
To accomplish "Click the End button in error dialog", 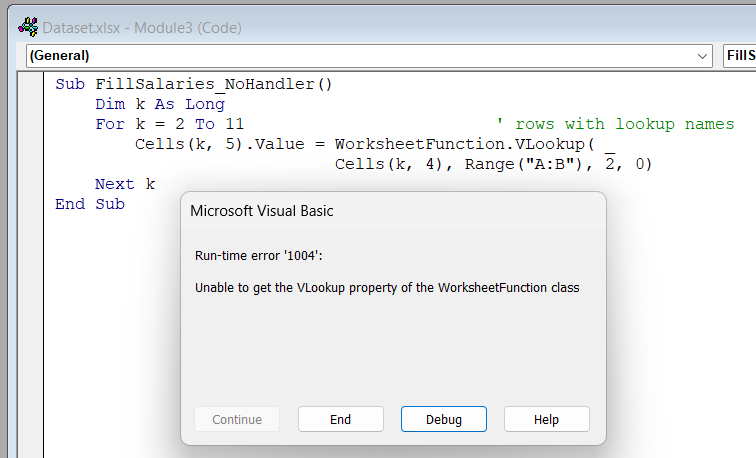I will coord(340,419).
